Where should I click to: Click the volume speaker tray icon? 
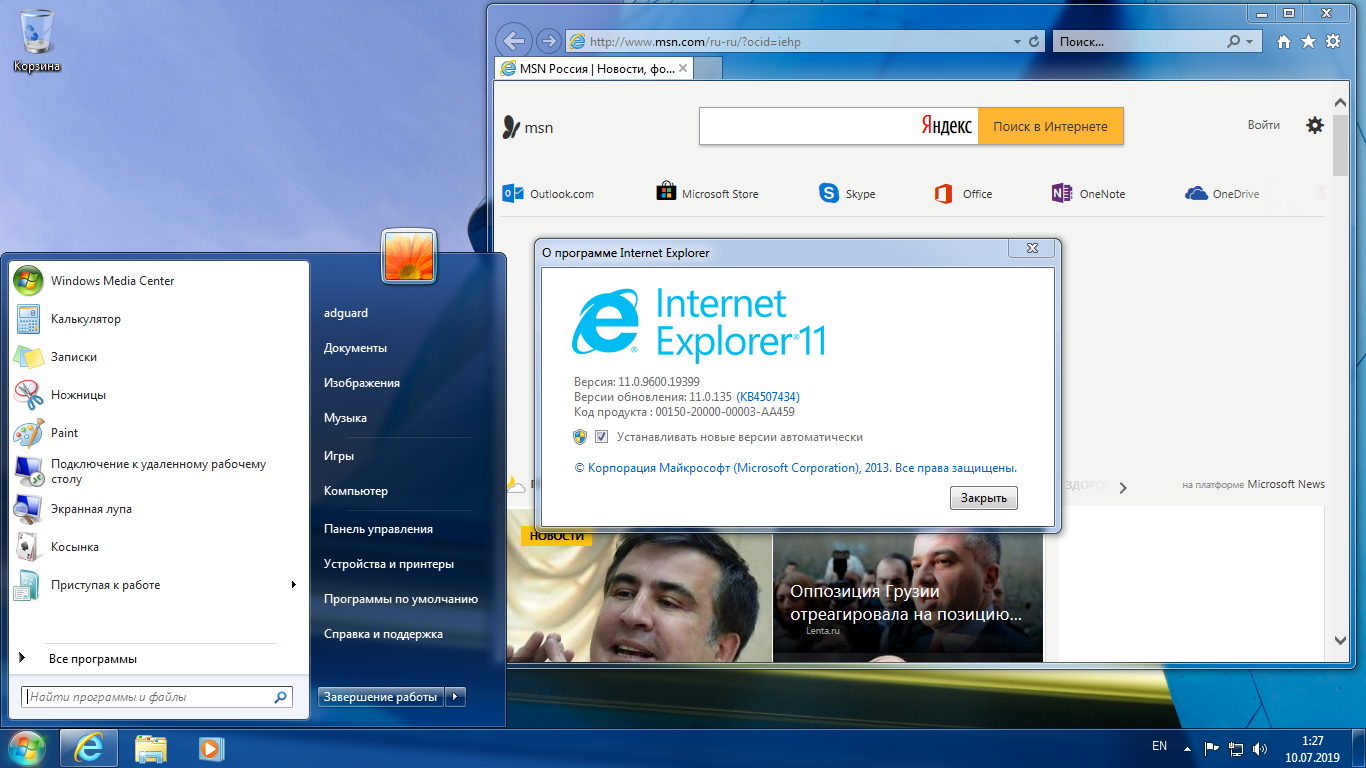point(1260,748)
